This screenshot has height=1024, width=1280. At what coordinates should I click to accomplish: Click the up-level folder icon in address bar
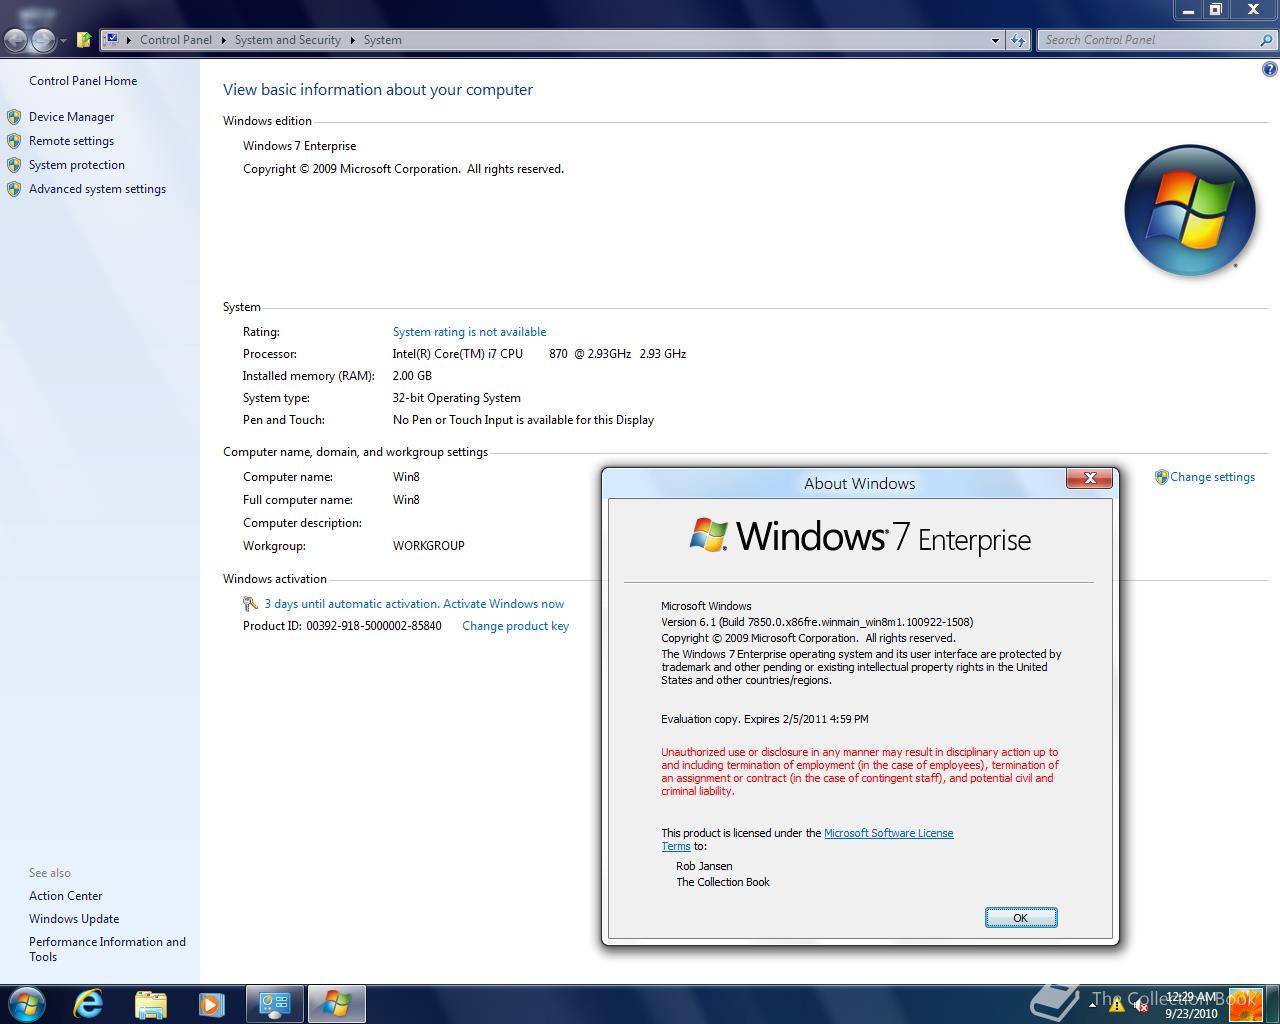[84, 40]
